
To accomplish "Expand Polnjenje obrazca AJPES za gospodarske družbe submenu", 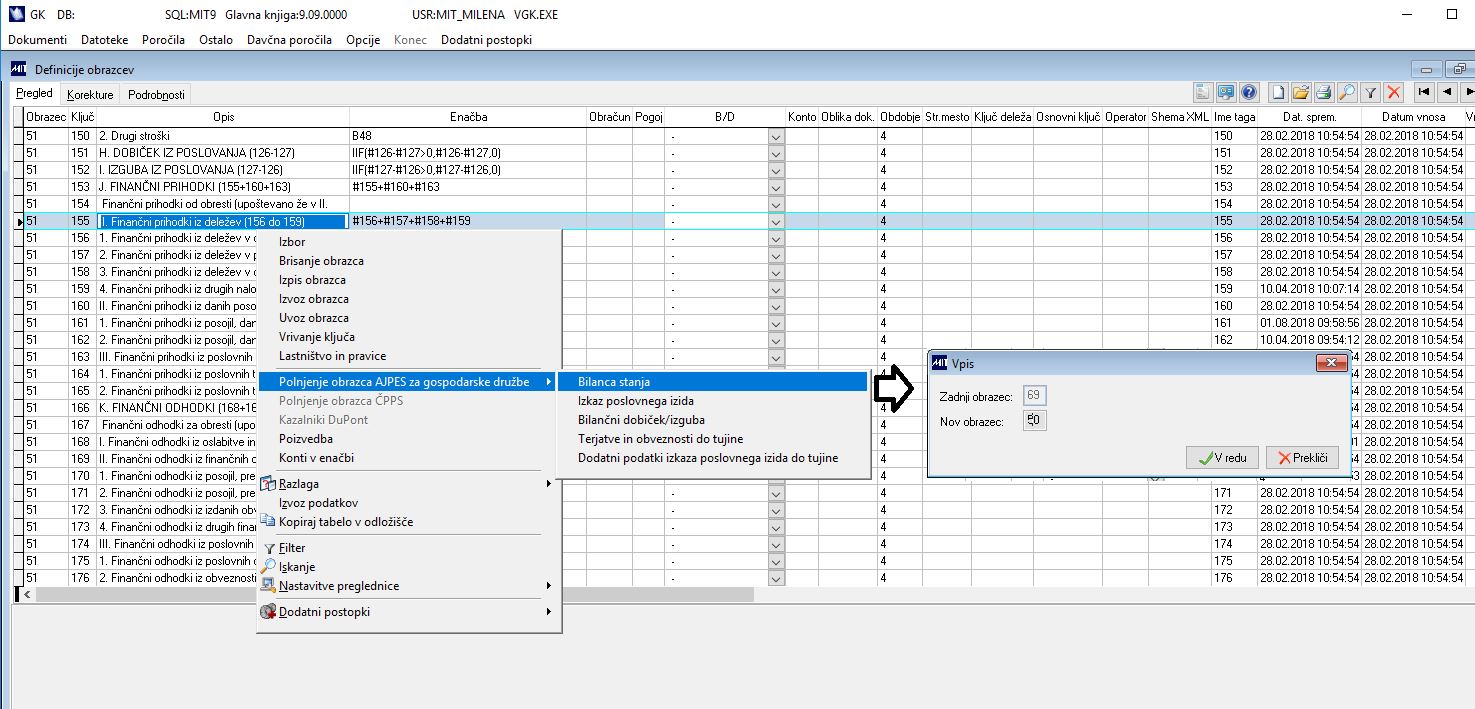I will pyautogui.click(x=408, y=382).
